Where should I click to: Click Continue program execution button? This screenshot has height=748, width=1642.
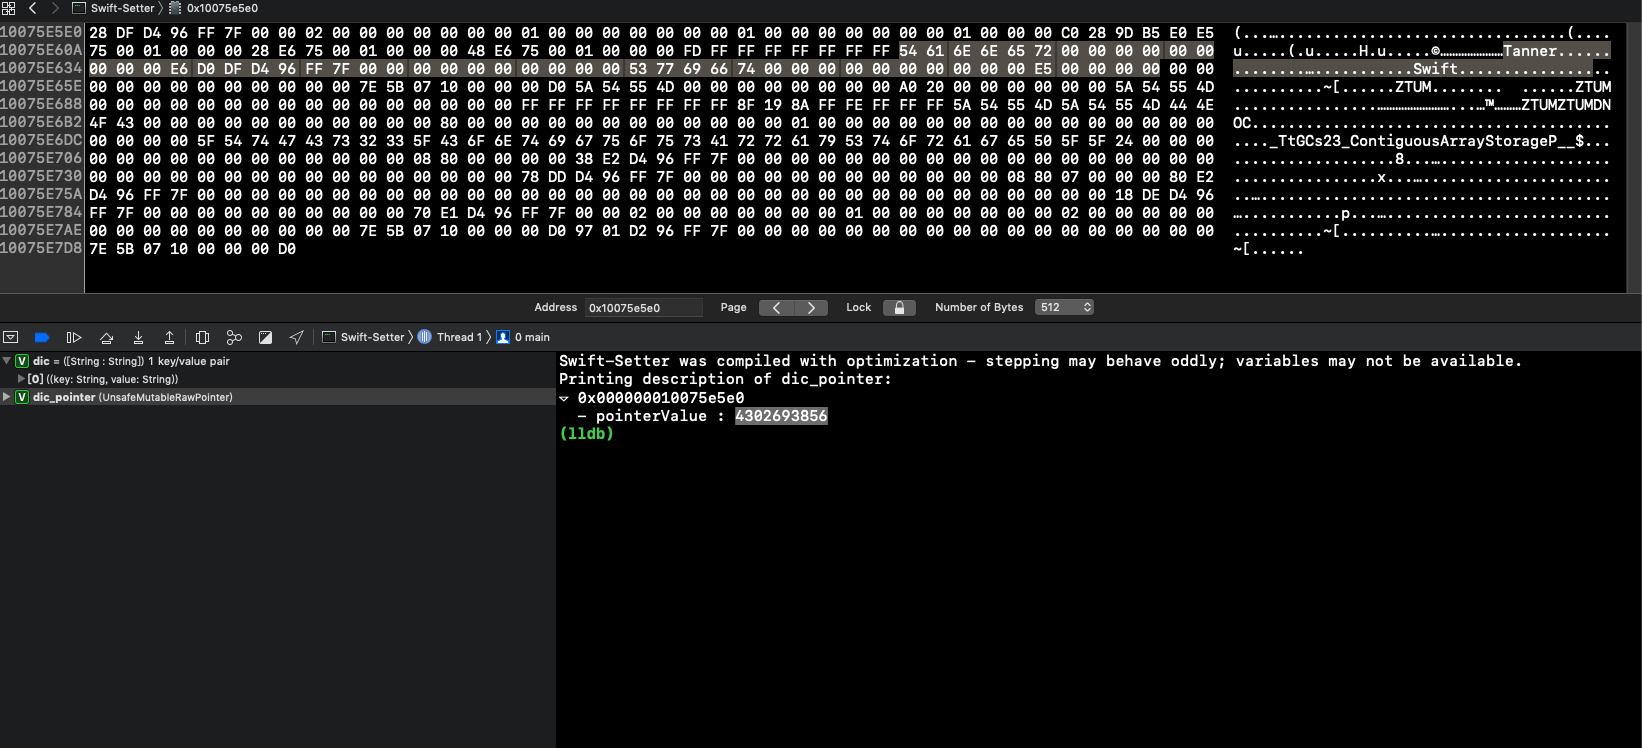click(x=74, y=337)
